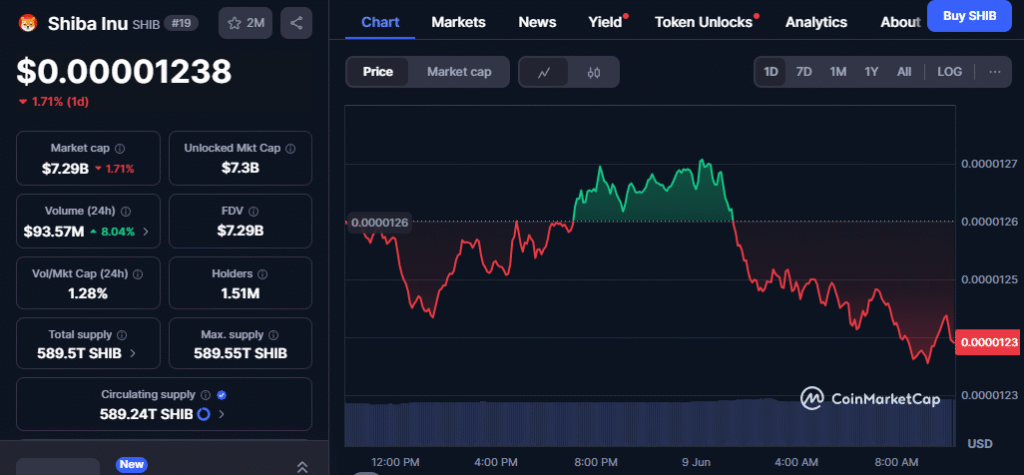1024x475 pixels.
Task: Expand Circulating supply details chevron
Action: [221, 414]
